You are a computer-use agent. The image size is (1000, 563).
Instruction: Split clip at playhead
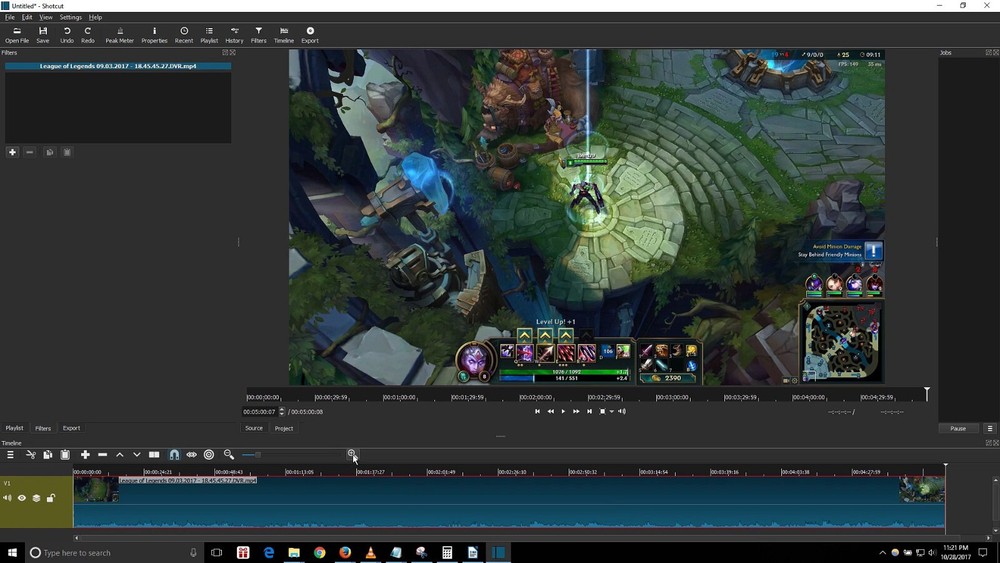pos(154,455)
